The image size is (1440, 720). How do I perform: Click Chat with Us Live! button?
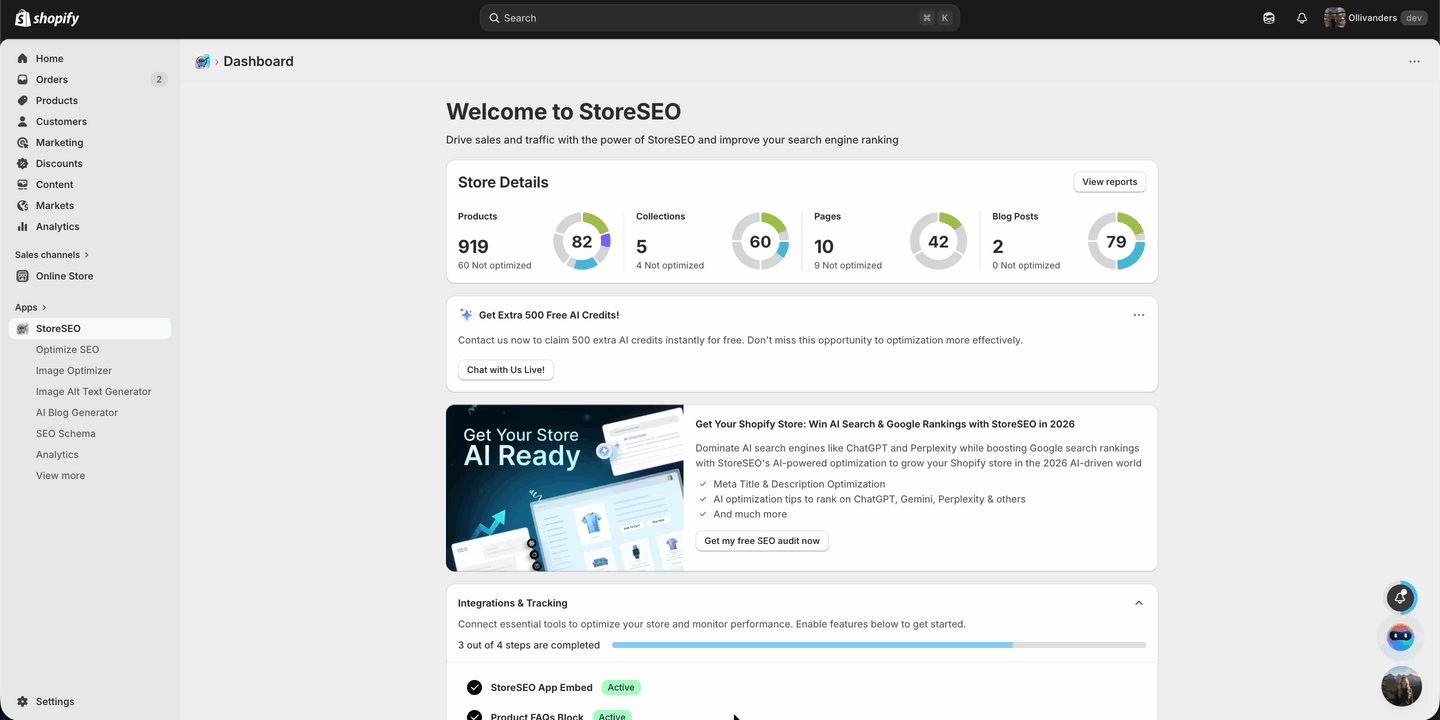pos(506,370)
